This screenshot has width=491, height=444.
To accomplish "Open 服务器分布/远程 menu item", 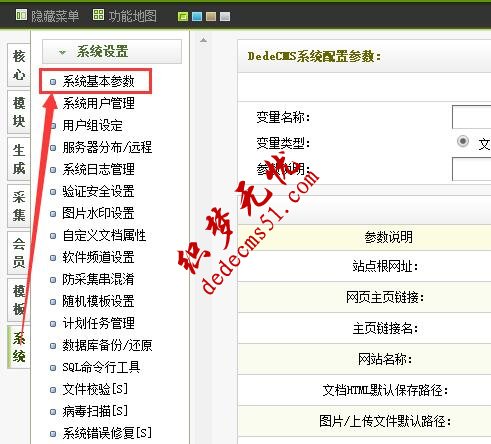I will (107, 147).
